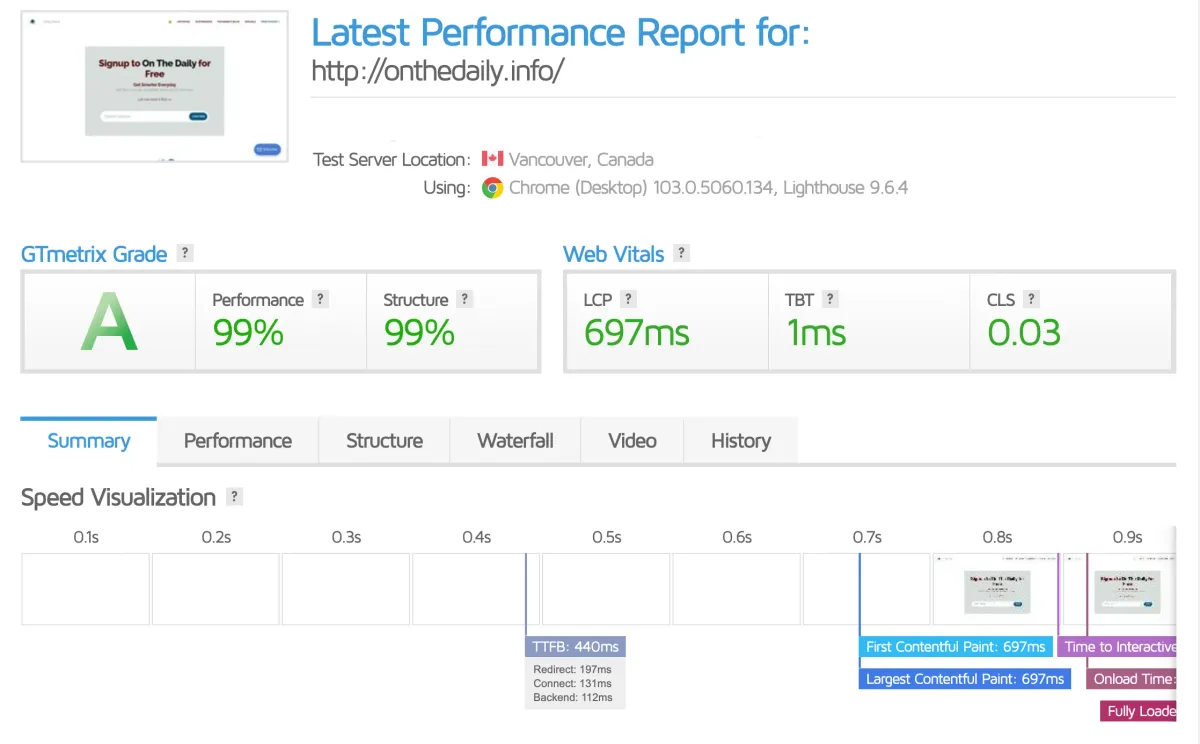This screenshot has width=1200, height=744.
Task: Click help icon beside Structure score
Action: tap(464, 299)
